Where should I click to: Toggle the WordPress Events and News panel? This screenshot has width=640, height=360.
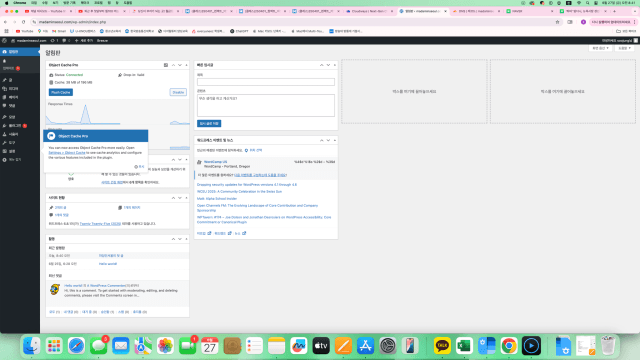click(335, 140)
